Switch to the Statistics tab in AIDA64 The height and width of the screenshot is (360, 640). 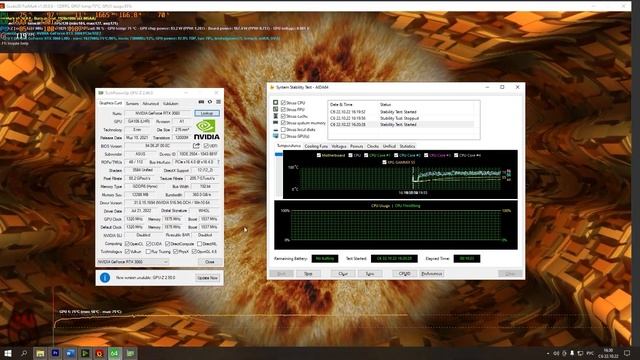point(407,146)
